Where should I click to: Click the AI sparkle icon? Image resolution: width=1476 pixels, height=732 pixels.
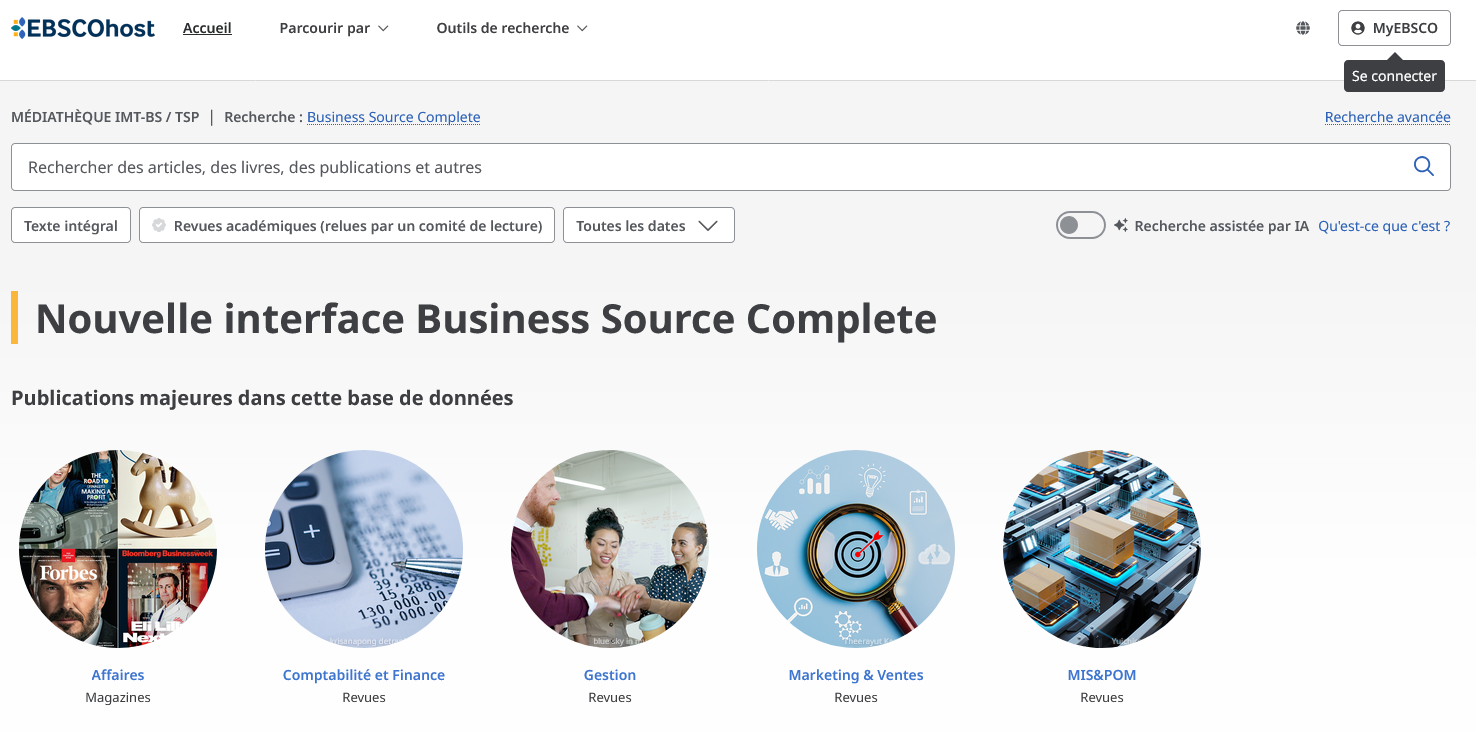pos(1121,225)
